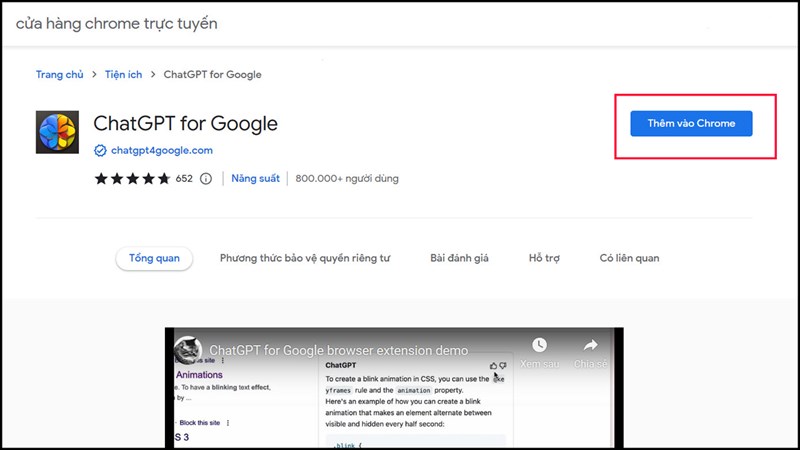
Task: Click the verified publisher badge icon
Action: point(100,151)
